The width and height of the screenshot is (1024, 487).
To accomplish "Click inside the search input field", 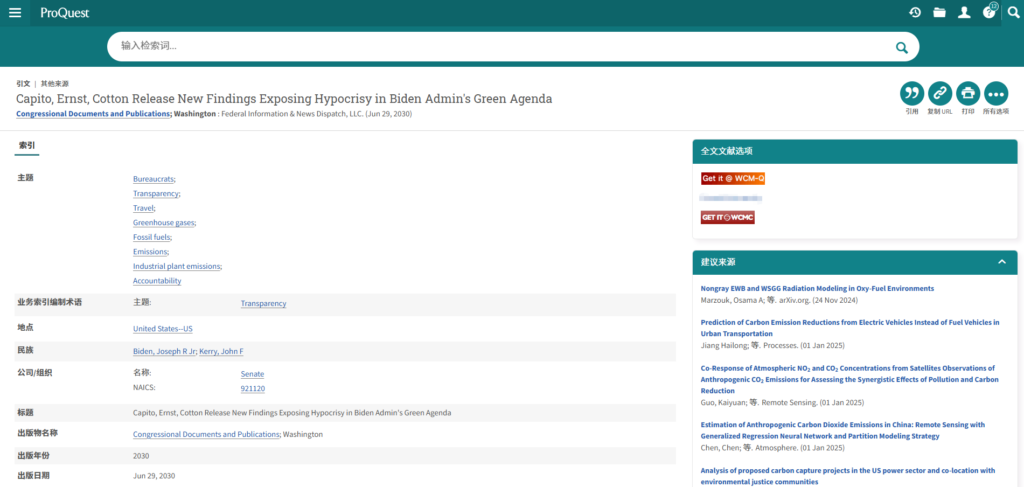I will pyautogui.click(x=500, y=46).
